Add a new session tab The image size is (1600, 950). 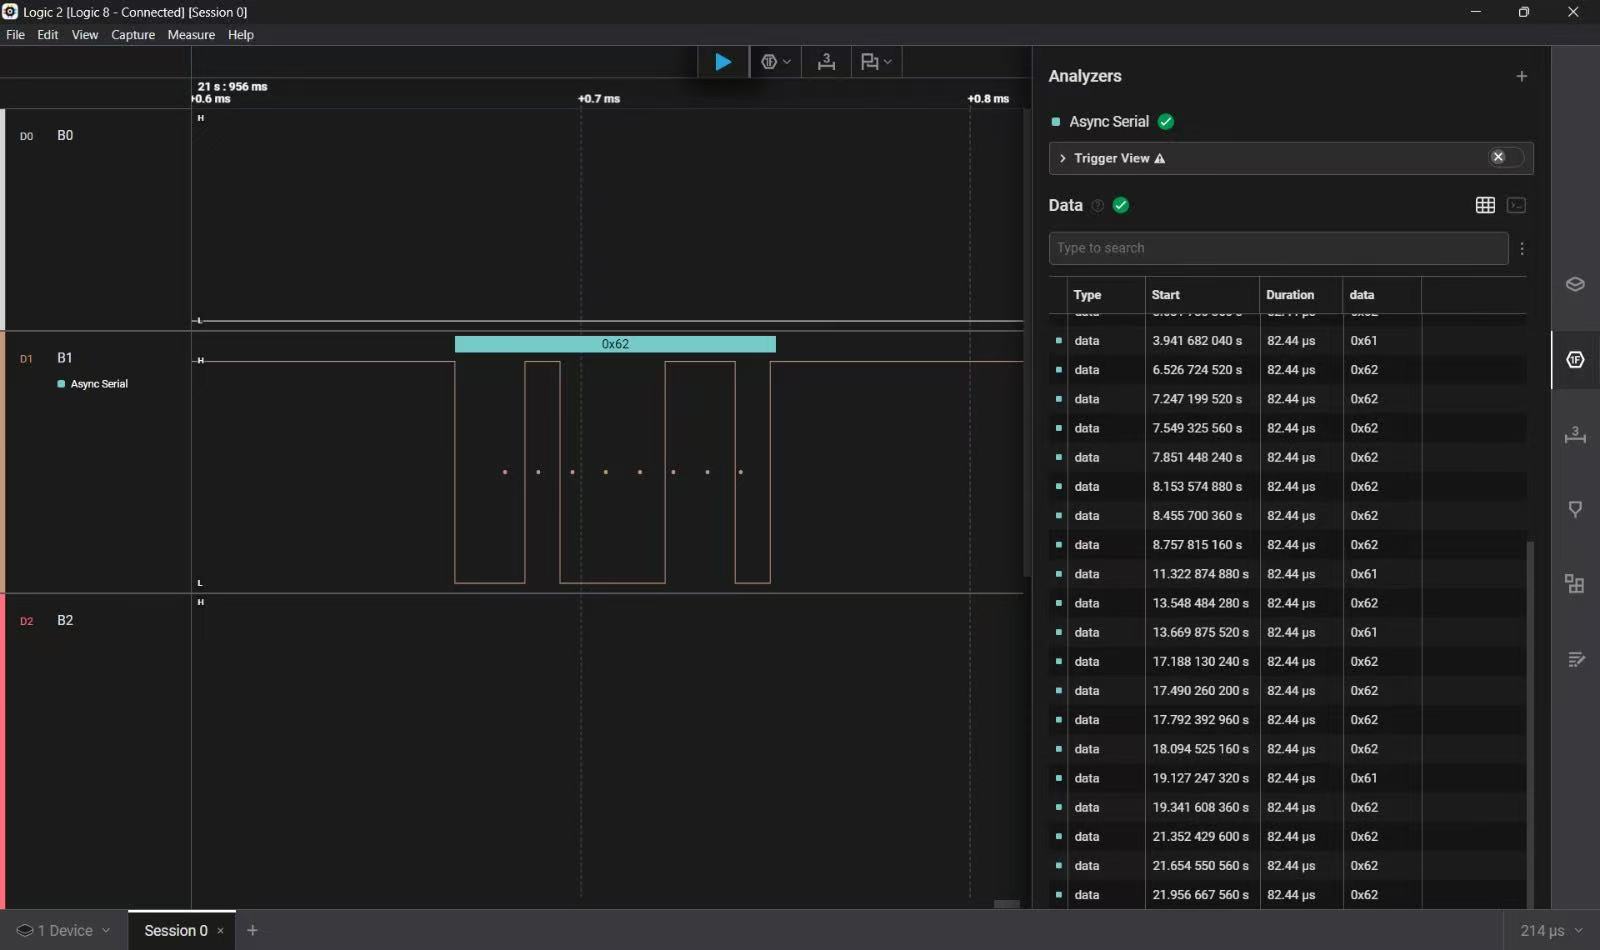[252, 930]
